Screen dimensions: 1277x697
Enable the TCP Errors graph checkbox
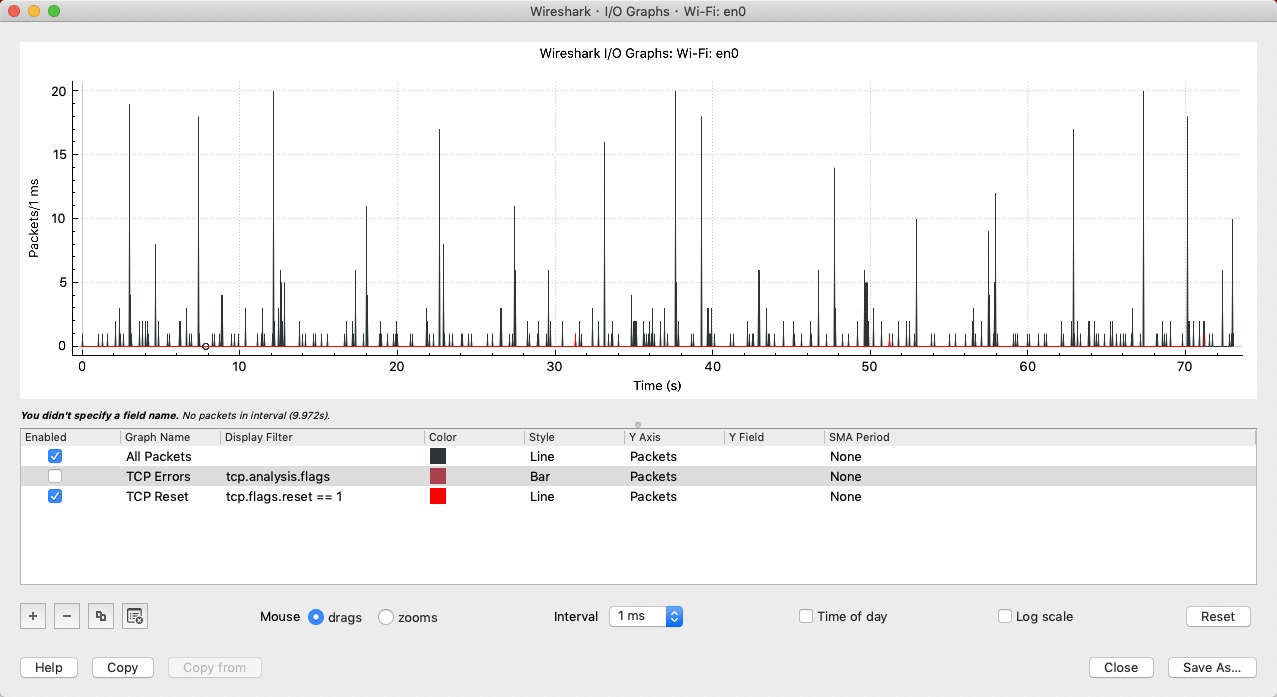pyautogui.click(x=55, y=476)
